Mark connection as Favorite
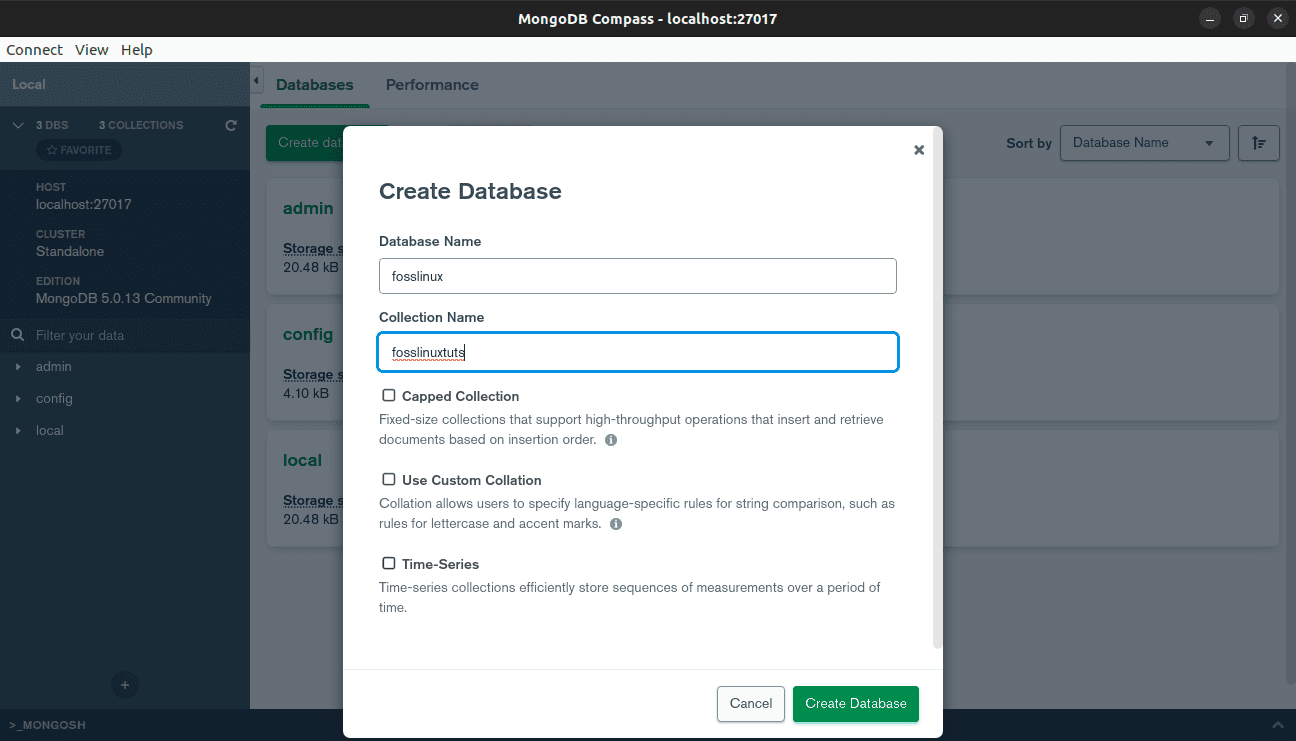This screenshot has width=1296, height=741. tap(79, 150)
